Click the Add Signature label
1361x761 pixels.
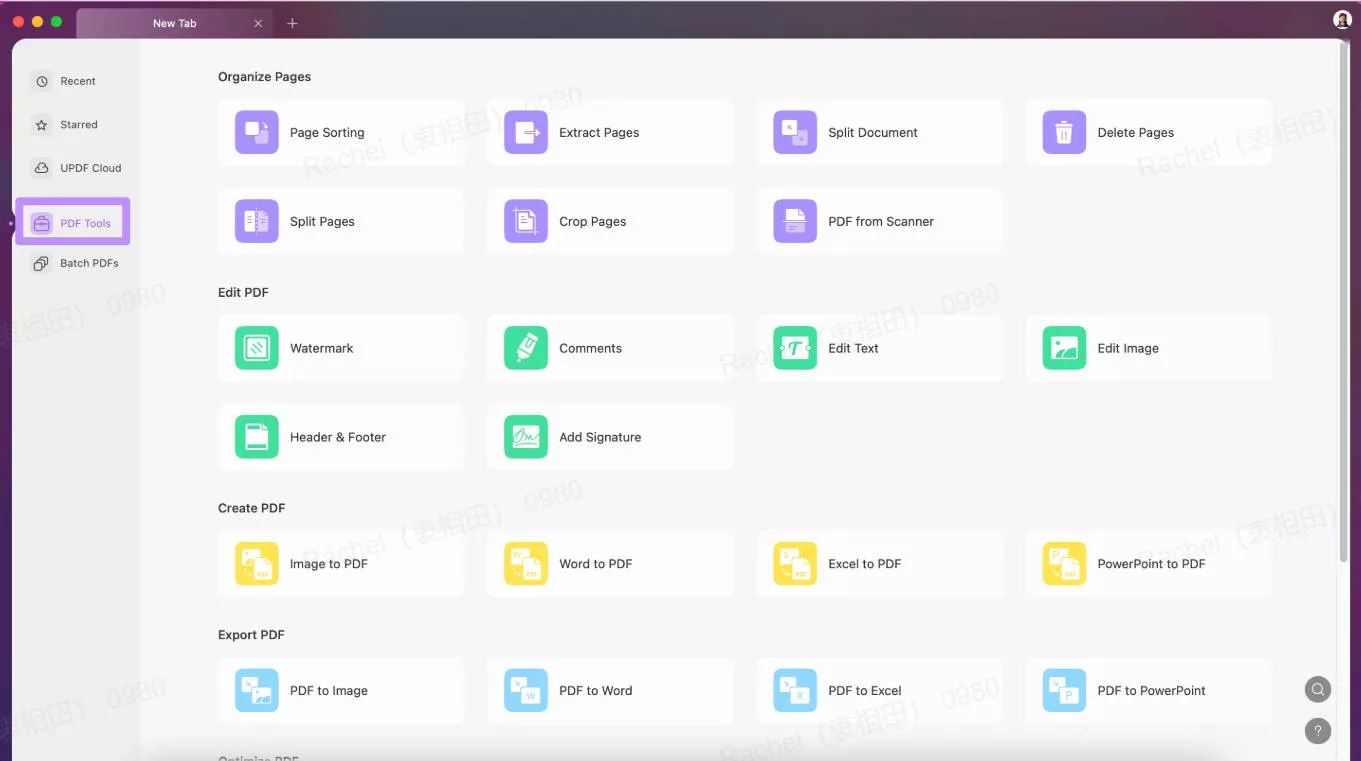click(x=600, y=438)
